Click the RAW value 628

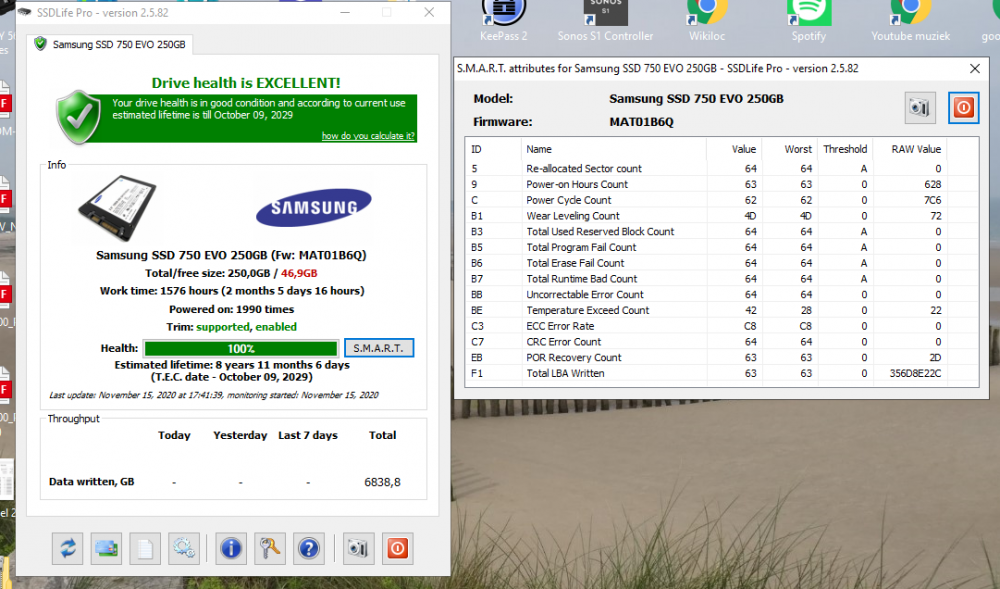(932, 184)
